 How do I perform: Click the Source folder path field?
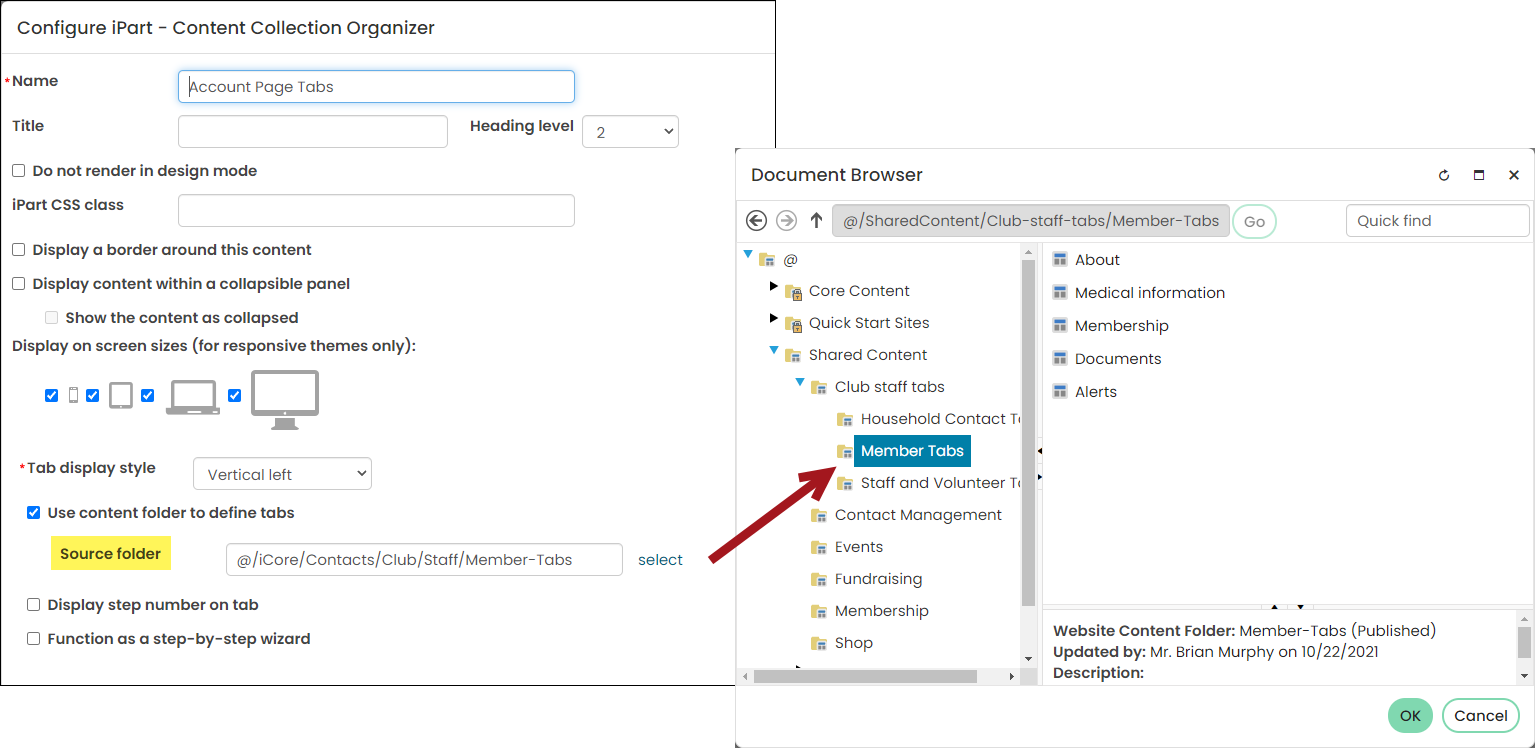click(424, 560)
